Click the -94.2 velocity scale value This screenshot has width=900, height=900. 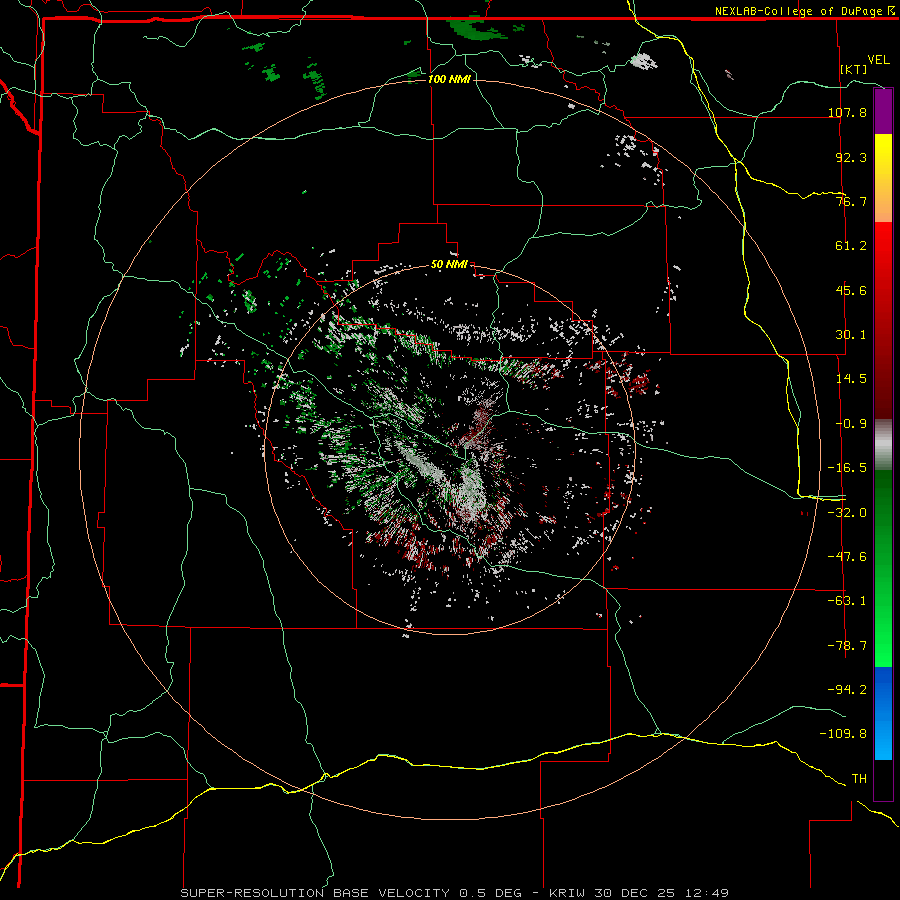point(847,690)
